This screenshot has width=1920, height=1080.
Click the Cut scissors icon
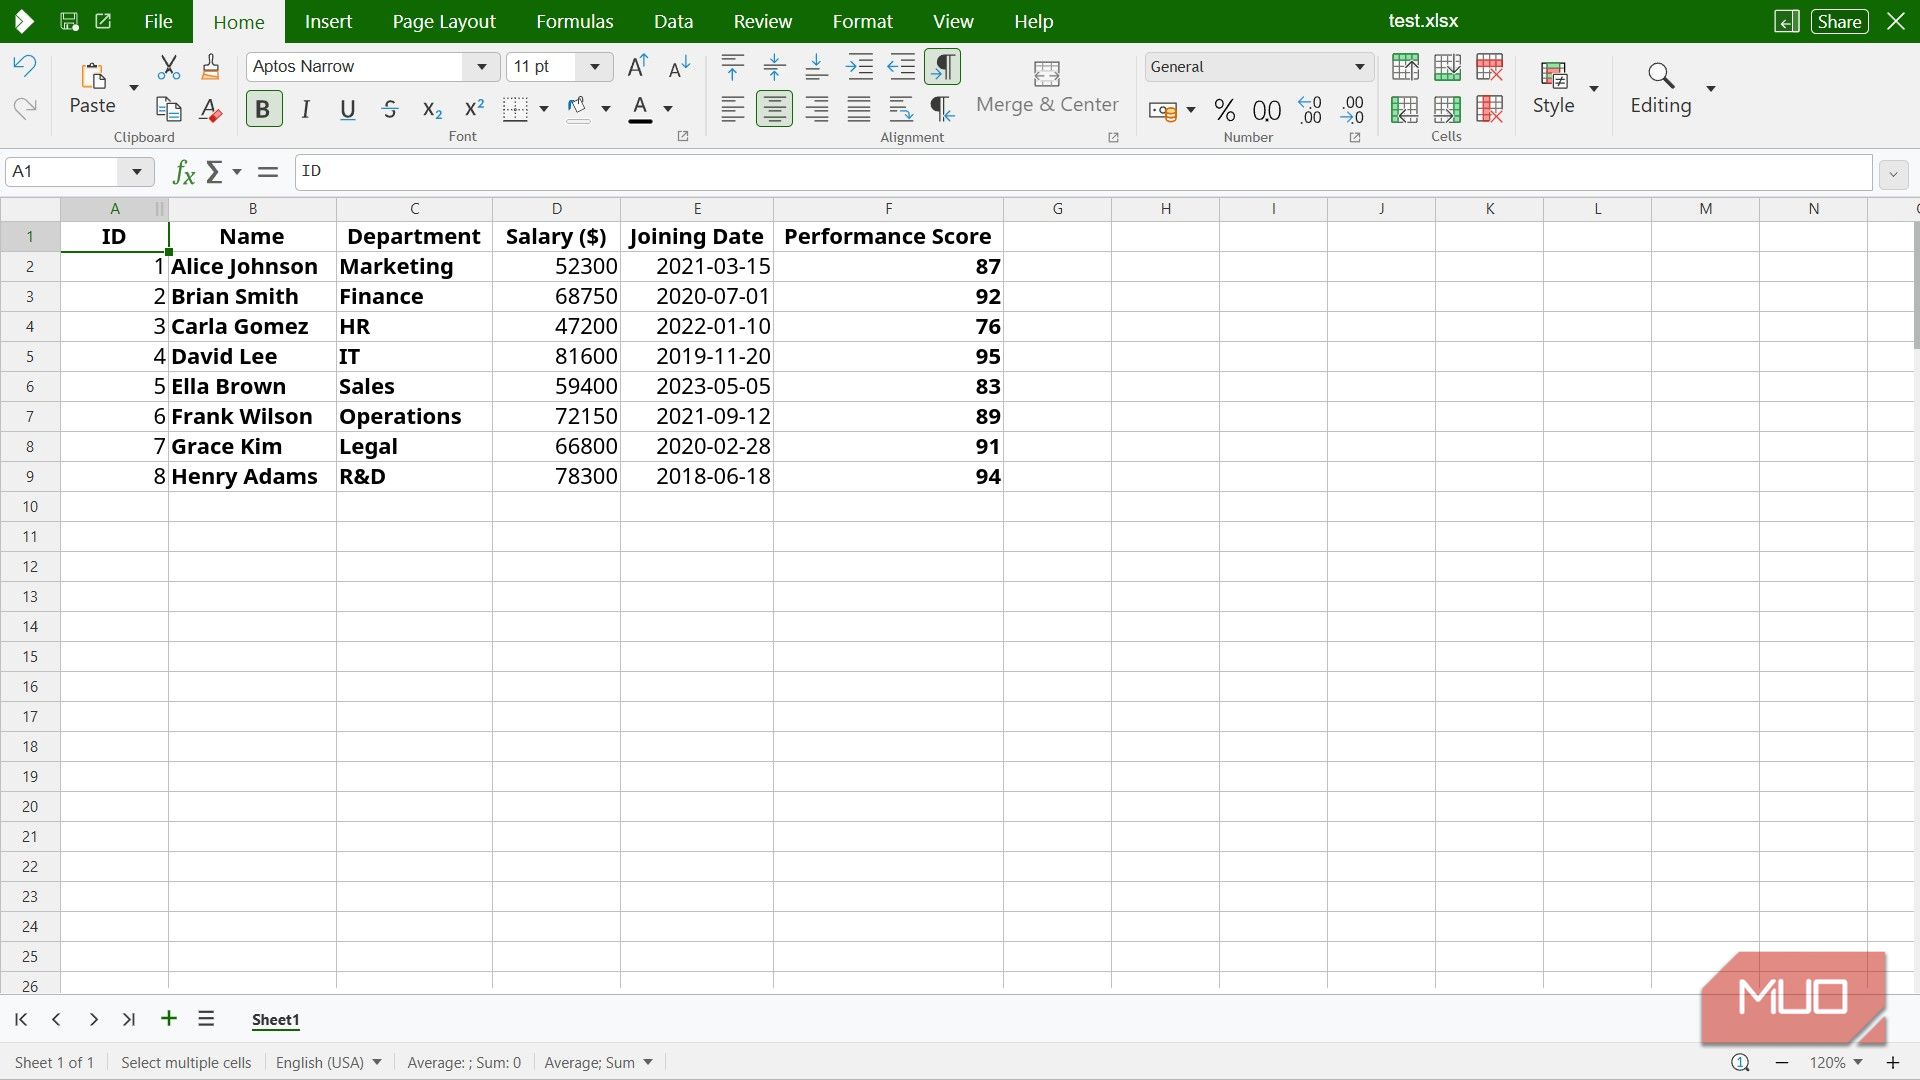click(168, 67)
